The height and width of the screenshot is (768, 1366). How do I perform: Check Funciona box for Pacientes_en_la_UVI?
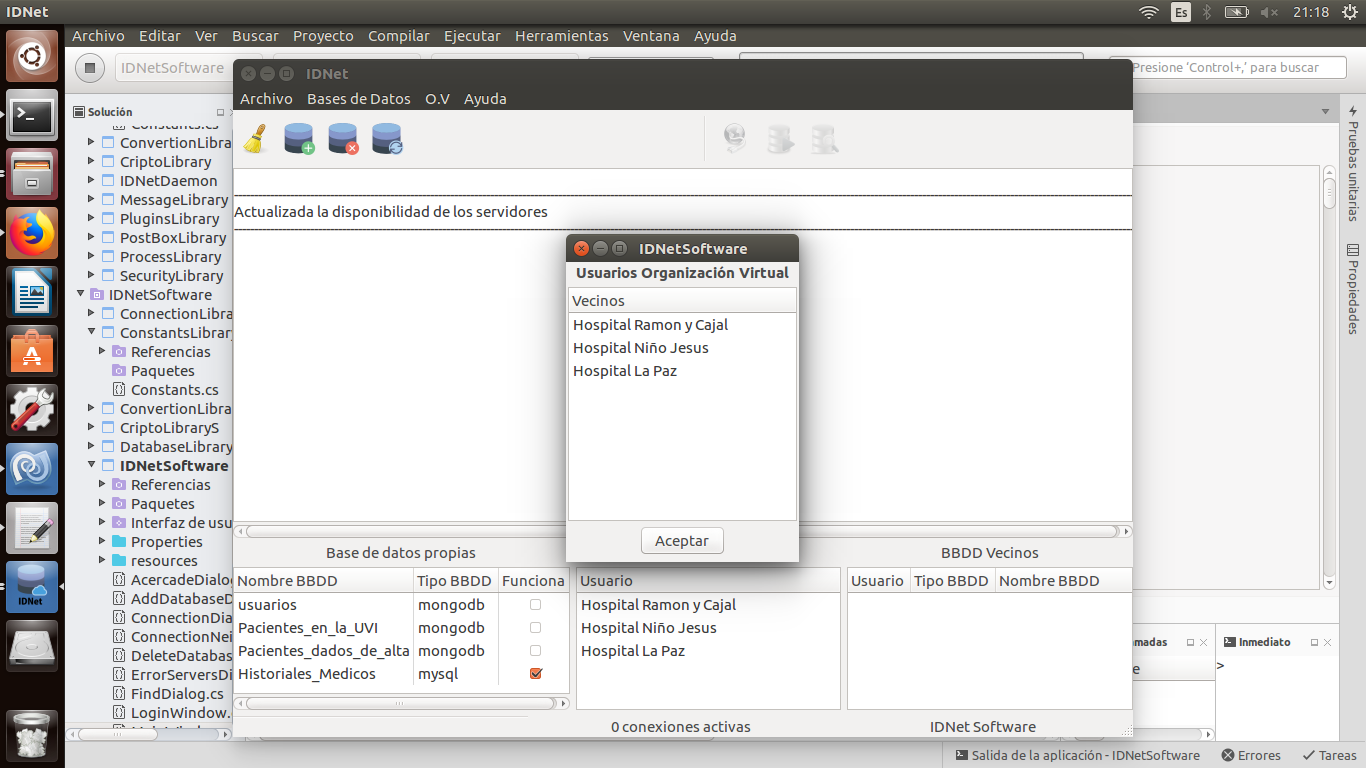[x=536, y=628]
